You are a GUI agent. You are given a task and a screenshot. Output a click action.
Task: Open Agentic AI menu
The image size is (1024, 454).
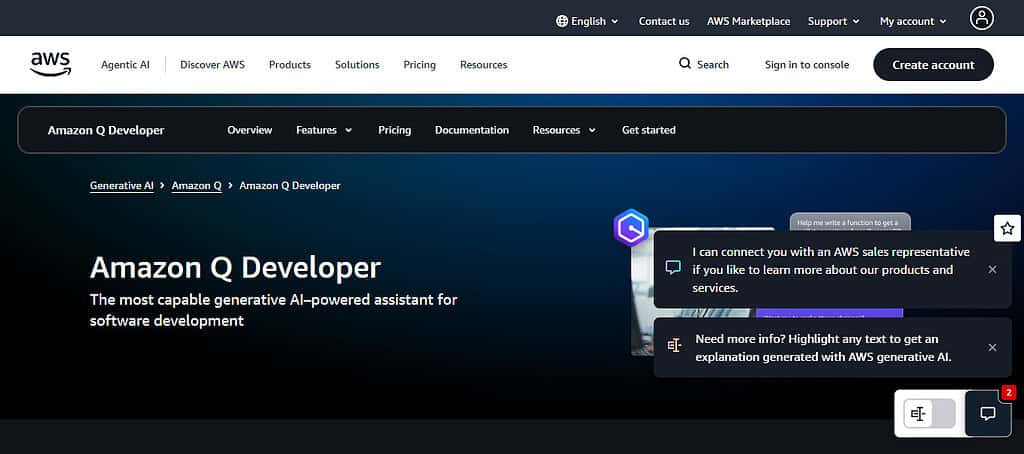coord(125,65)
